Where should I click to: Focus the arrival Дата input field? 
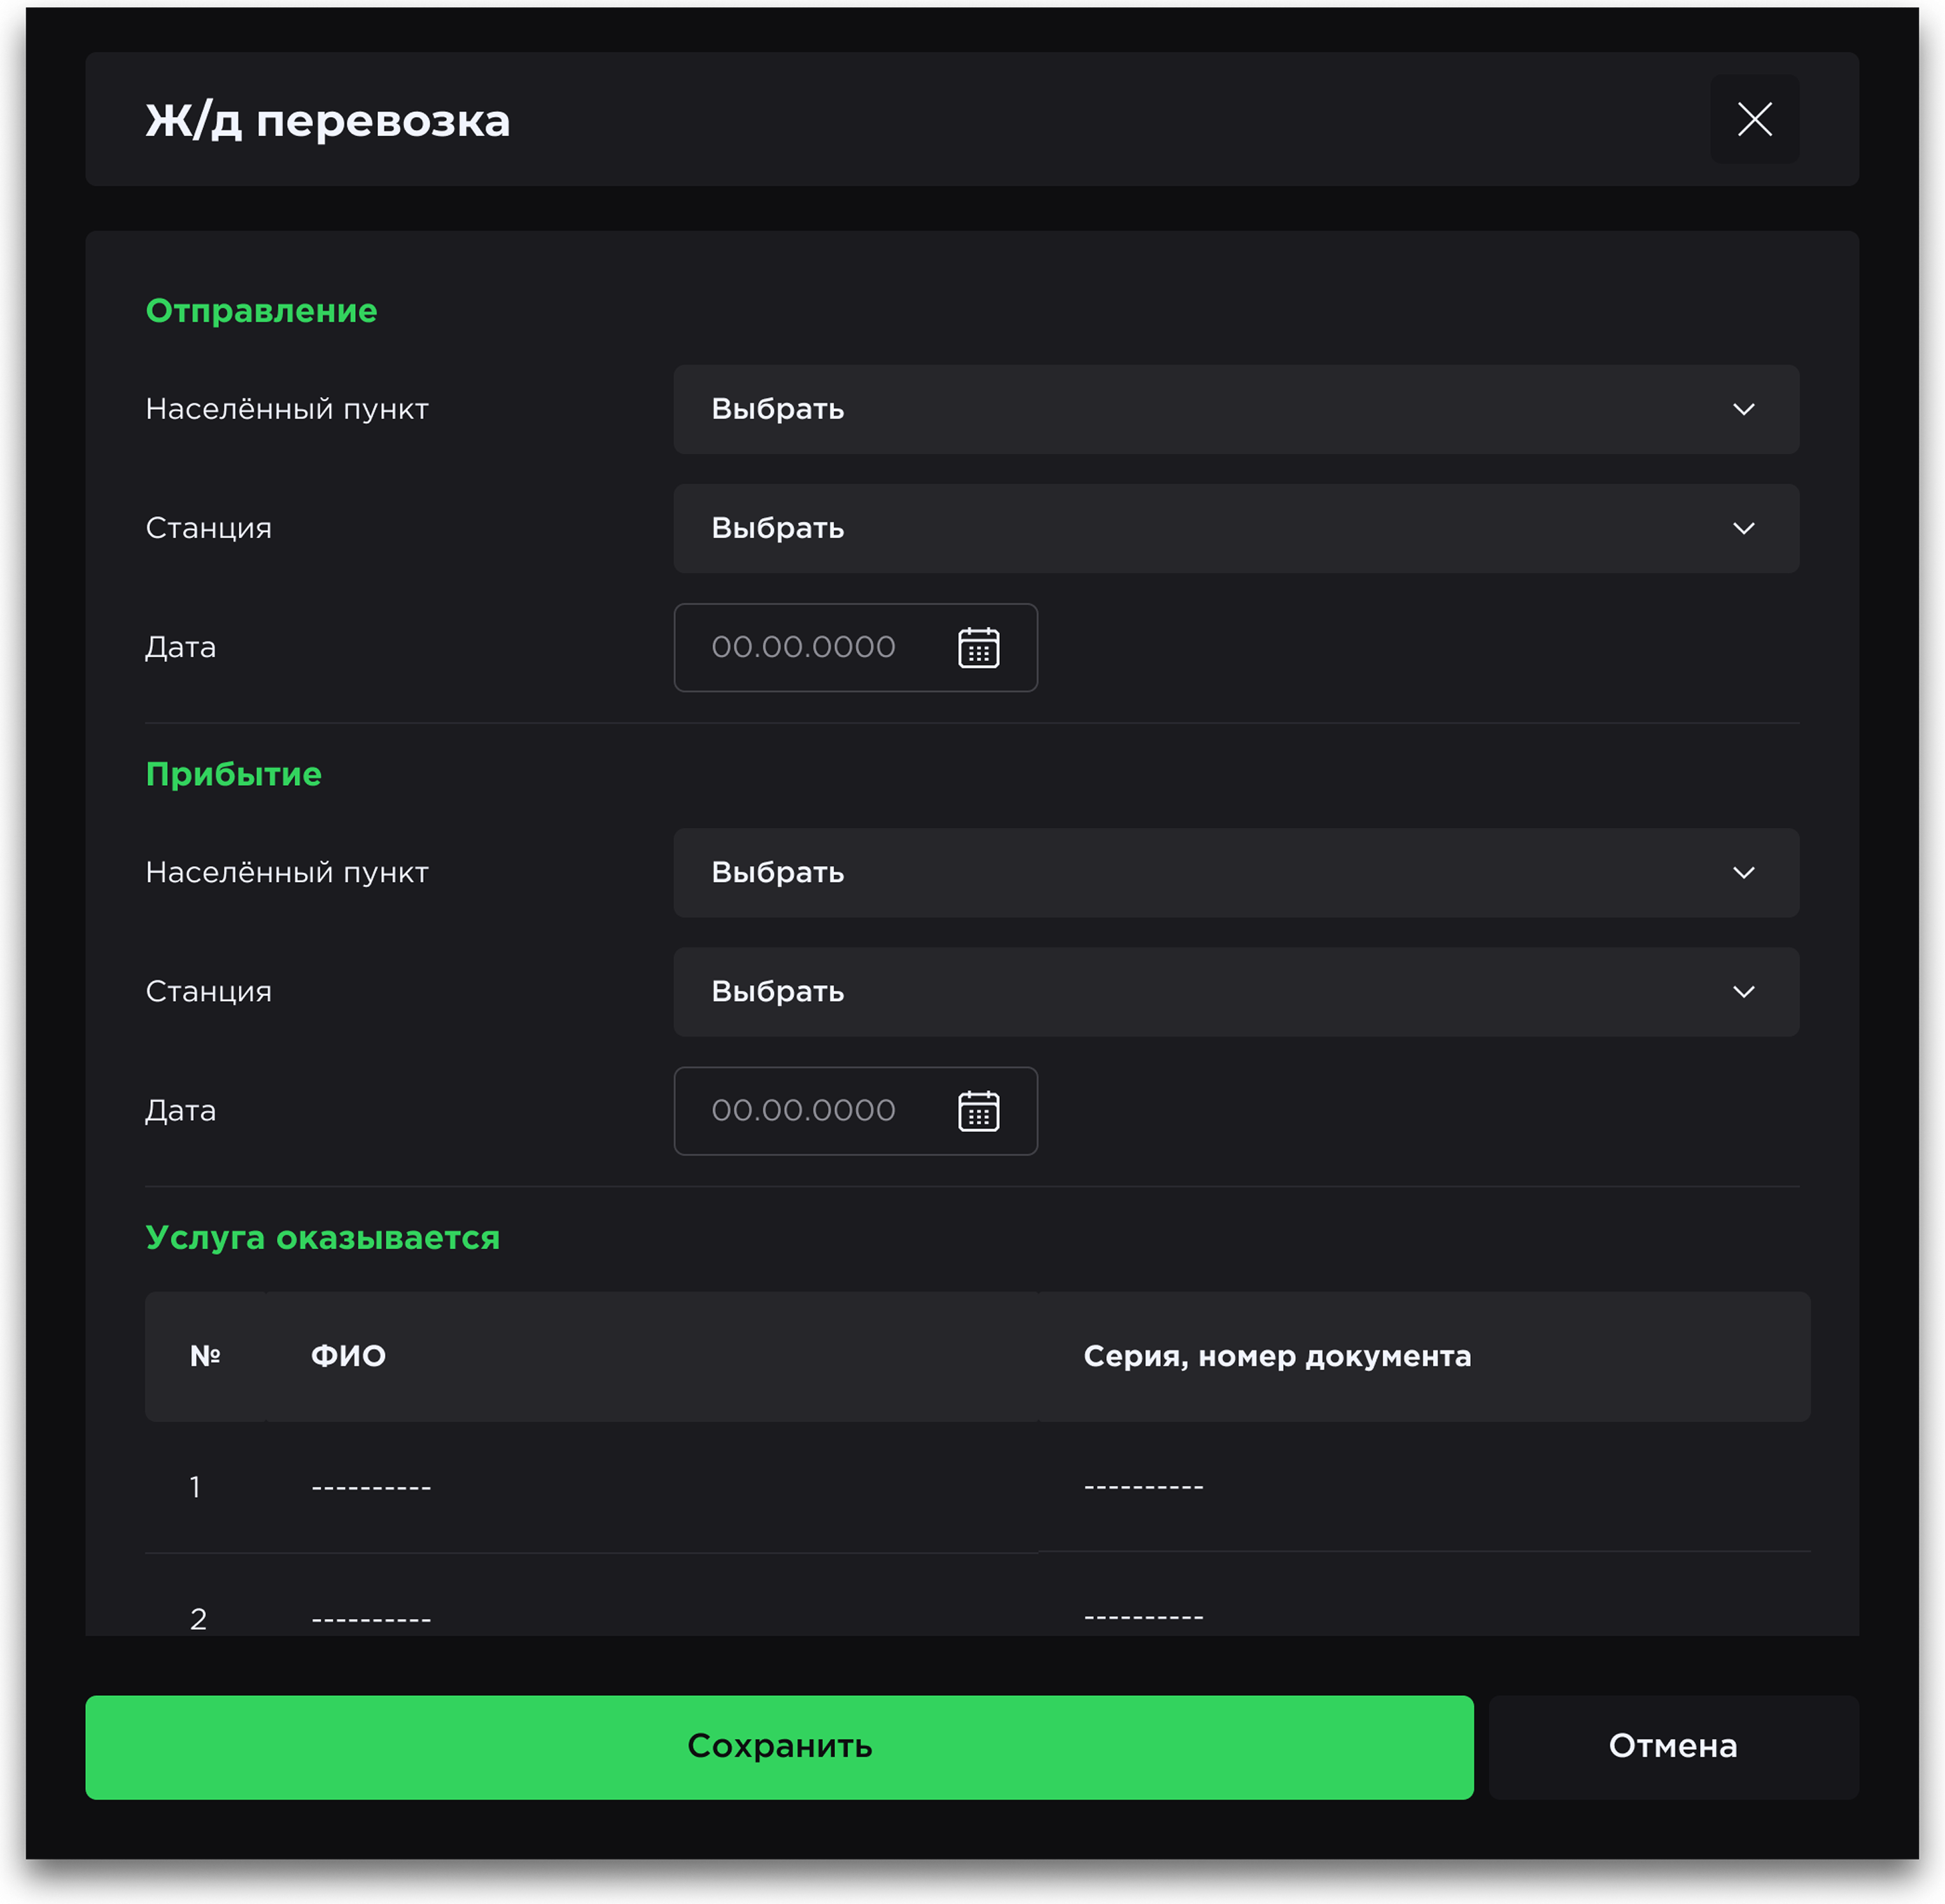coord(803,1111)
